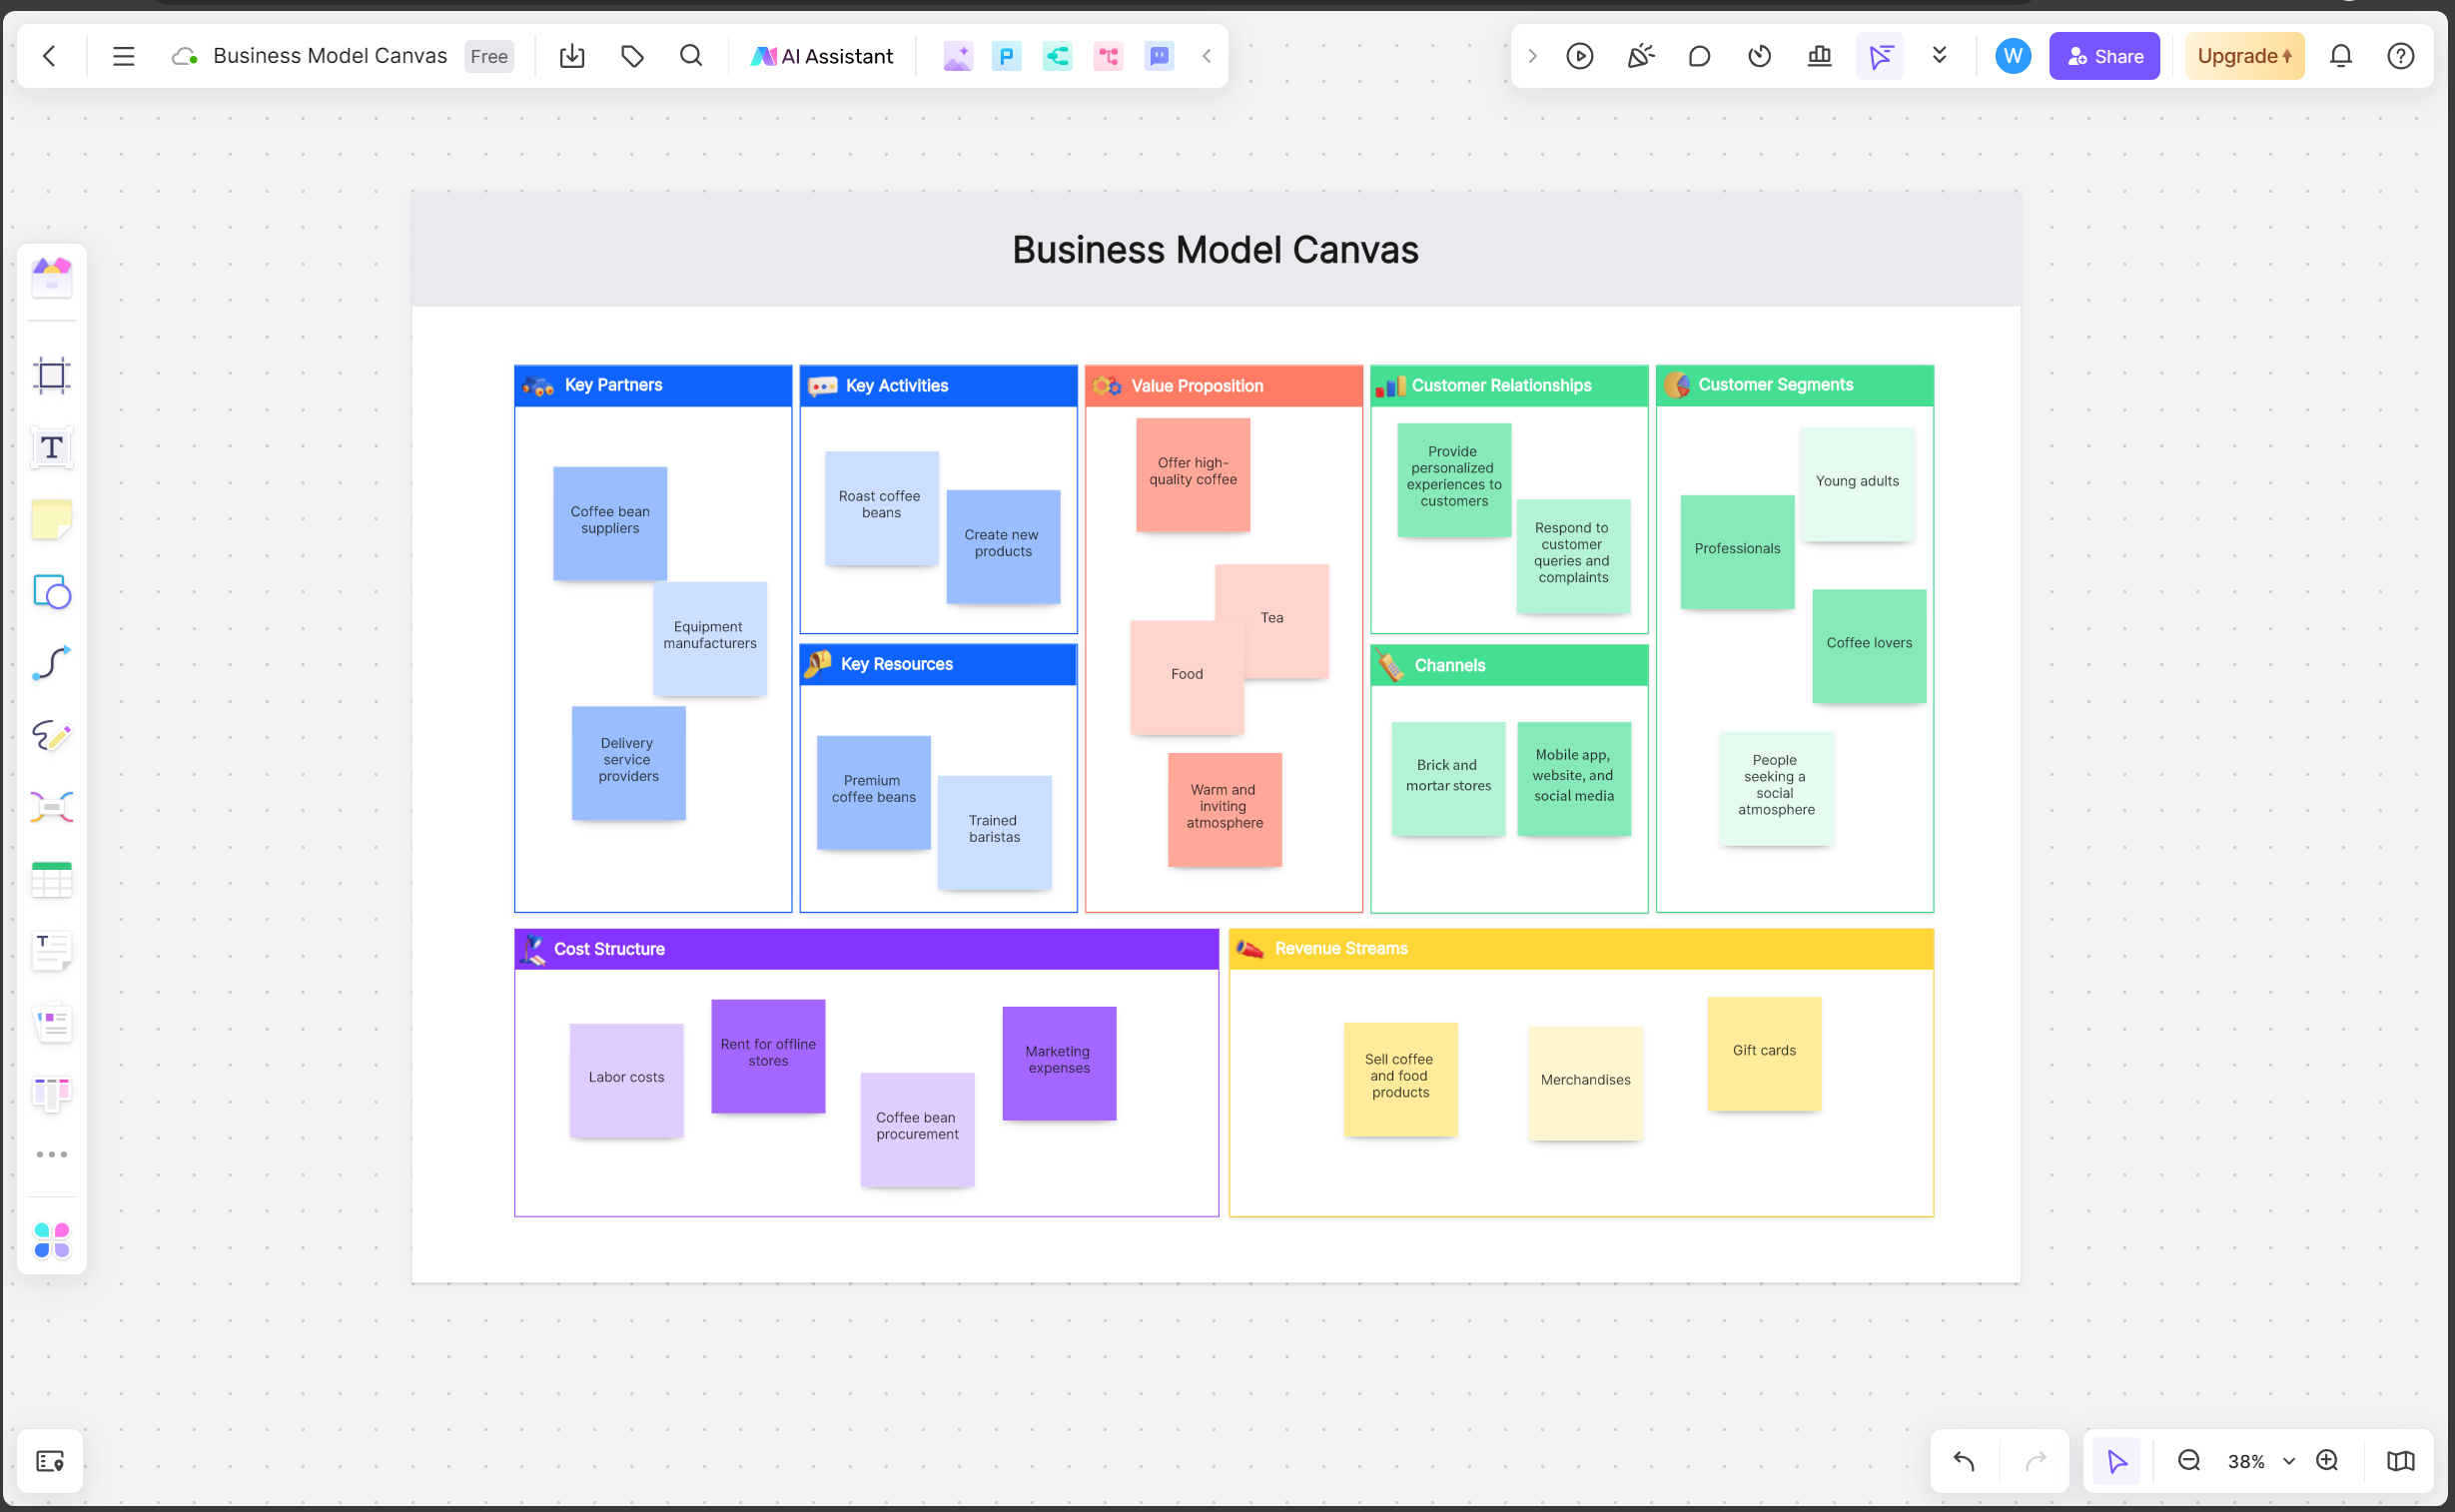The image size is (2455, 1512).
Task: Click the text tool in left sidebar
Action: pyautogui.click(x=51, y=447)
